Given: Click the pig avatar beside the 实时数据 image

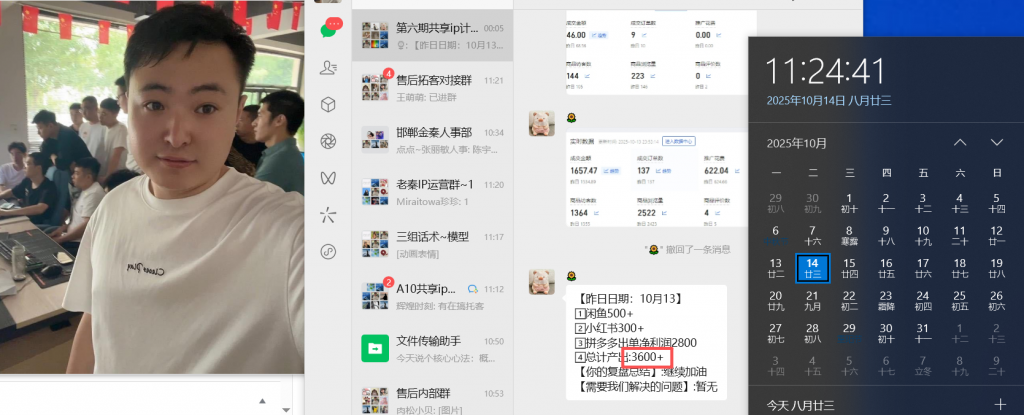Looking at the screenshot, I should click(x=541, y=123).
